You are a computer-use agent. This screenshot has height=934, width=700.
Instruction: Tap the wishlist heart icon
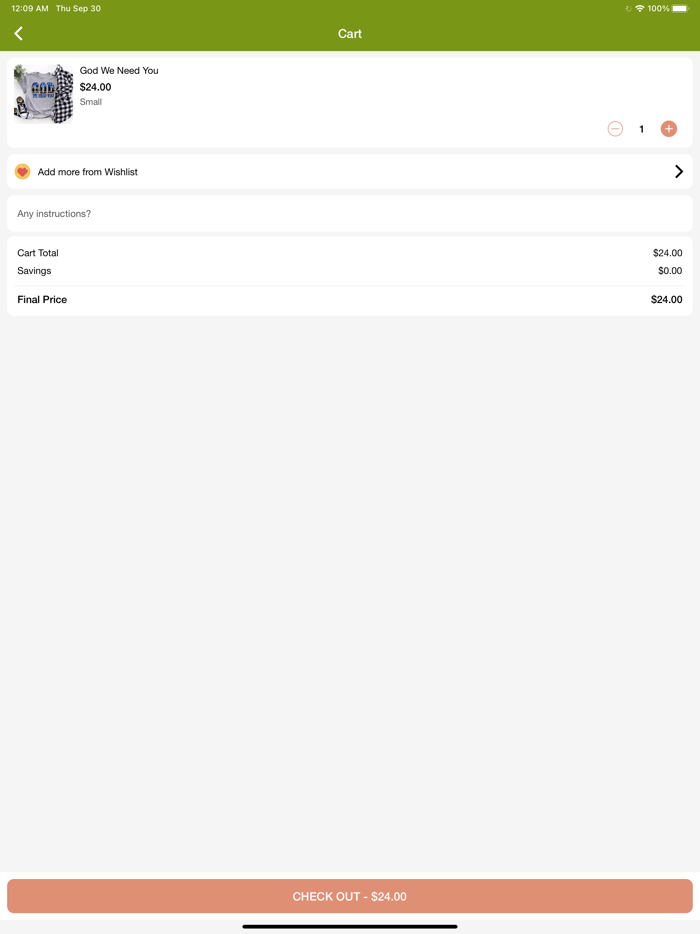pyautogui.click(x=23, y=172)
